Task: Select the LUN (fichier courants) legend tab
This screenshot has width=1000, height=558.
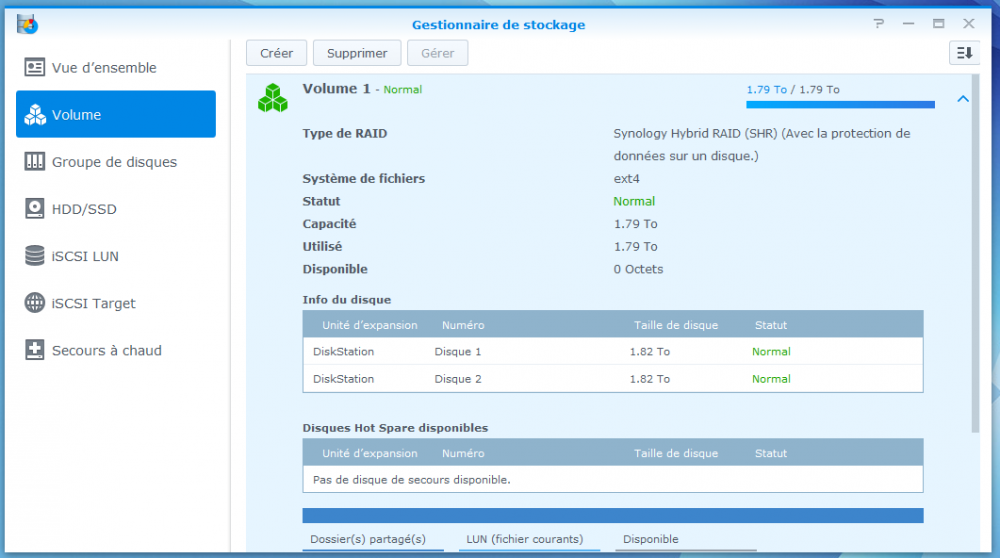Action: point(524,540)
